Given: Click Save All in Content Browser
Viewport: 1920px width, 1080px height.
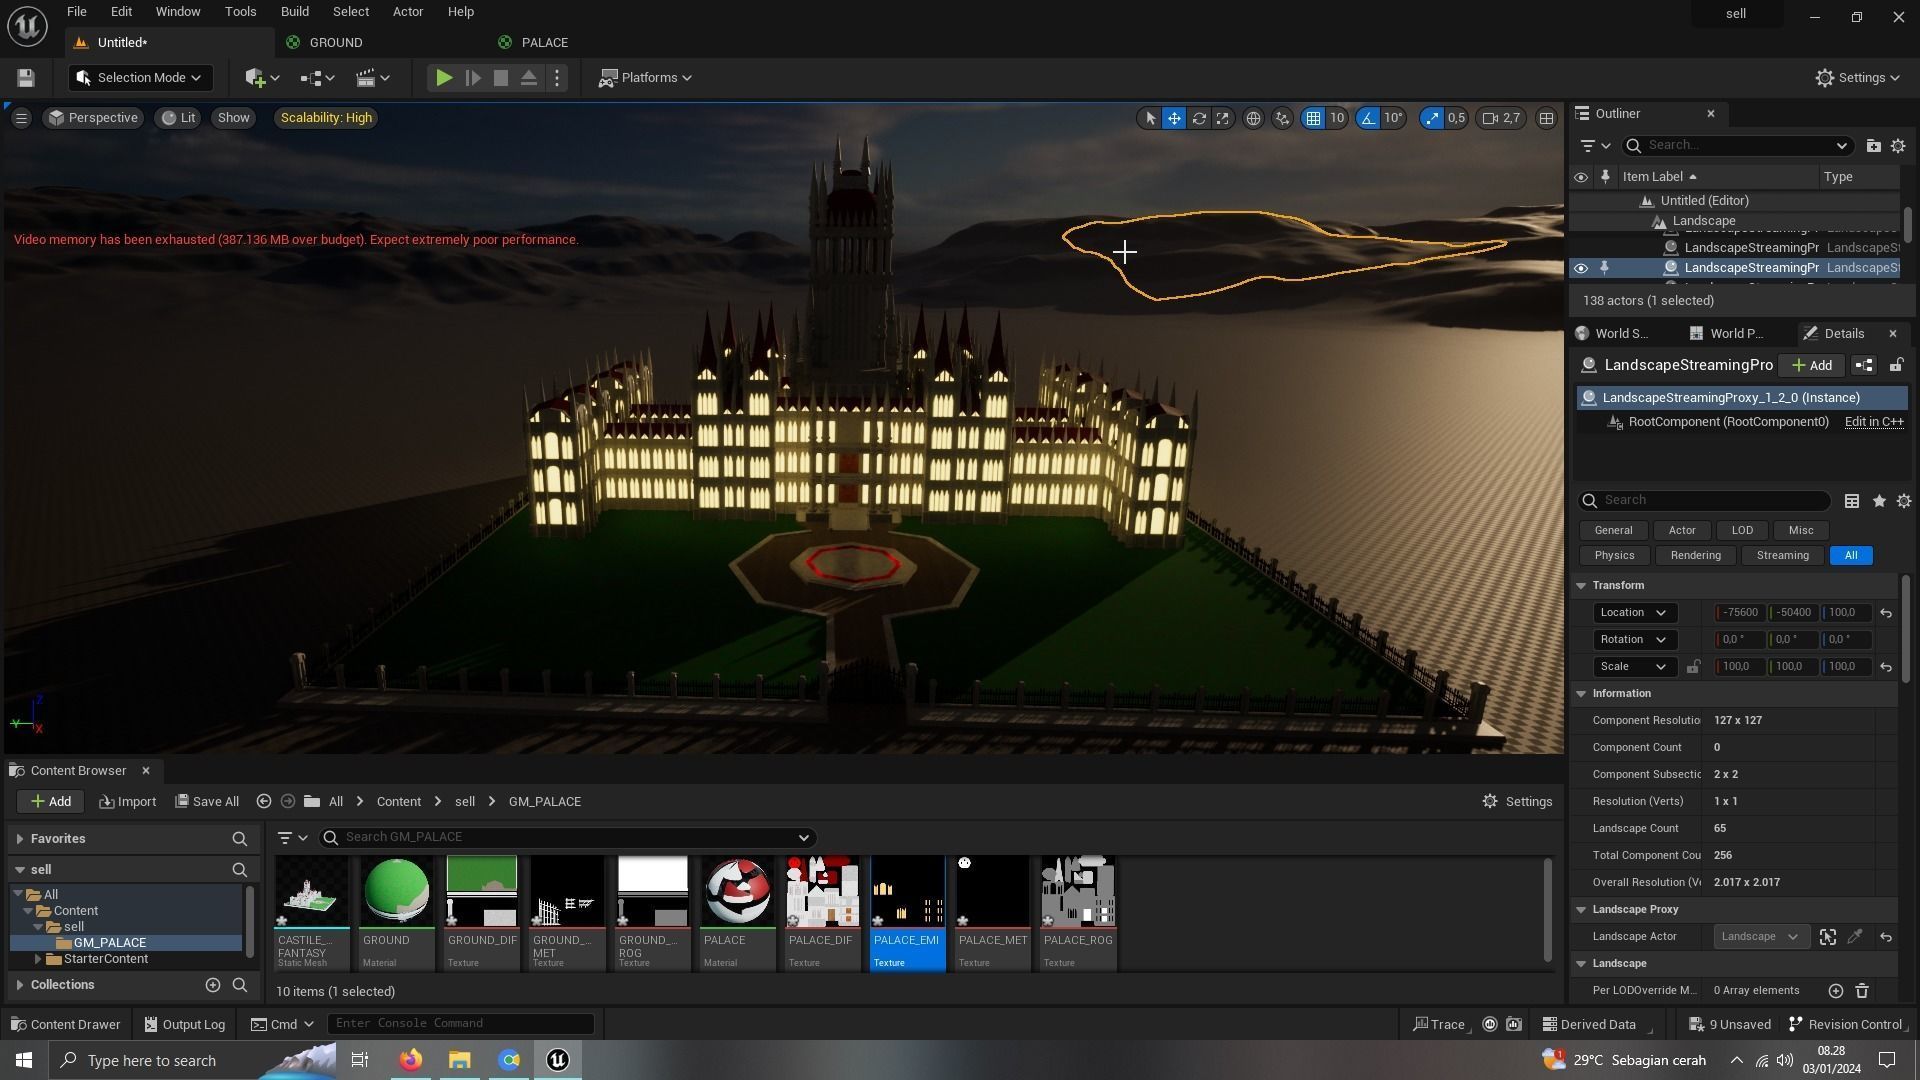Looking at the screenshot, I should pyautogui.click(x=207, y=802).
